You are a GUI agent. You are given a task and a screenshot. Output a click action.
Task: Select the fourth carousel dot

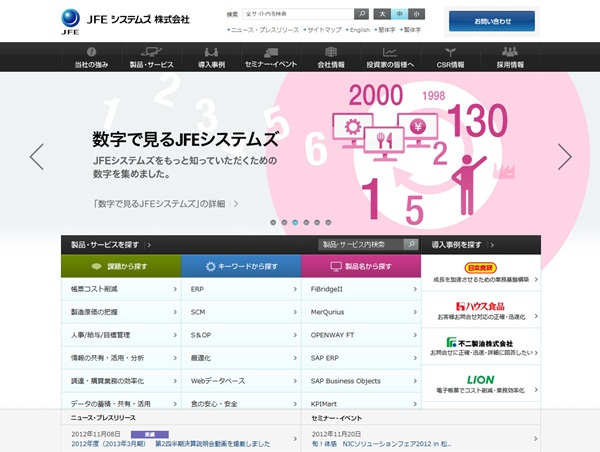click(306, 222)
